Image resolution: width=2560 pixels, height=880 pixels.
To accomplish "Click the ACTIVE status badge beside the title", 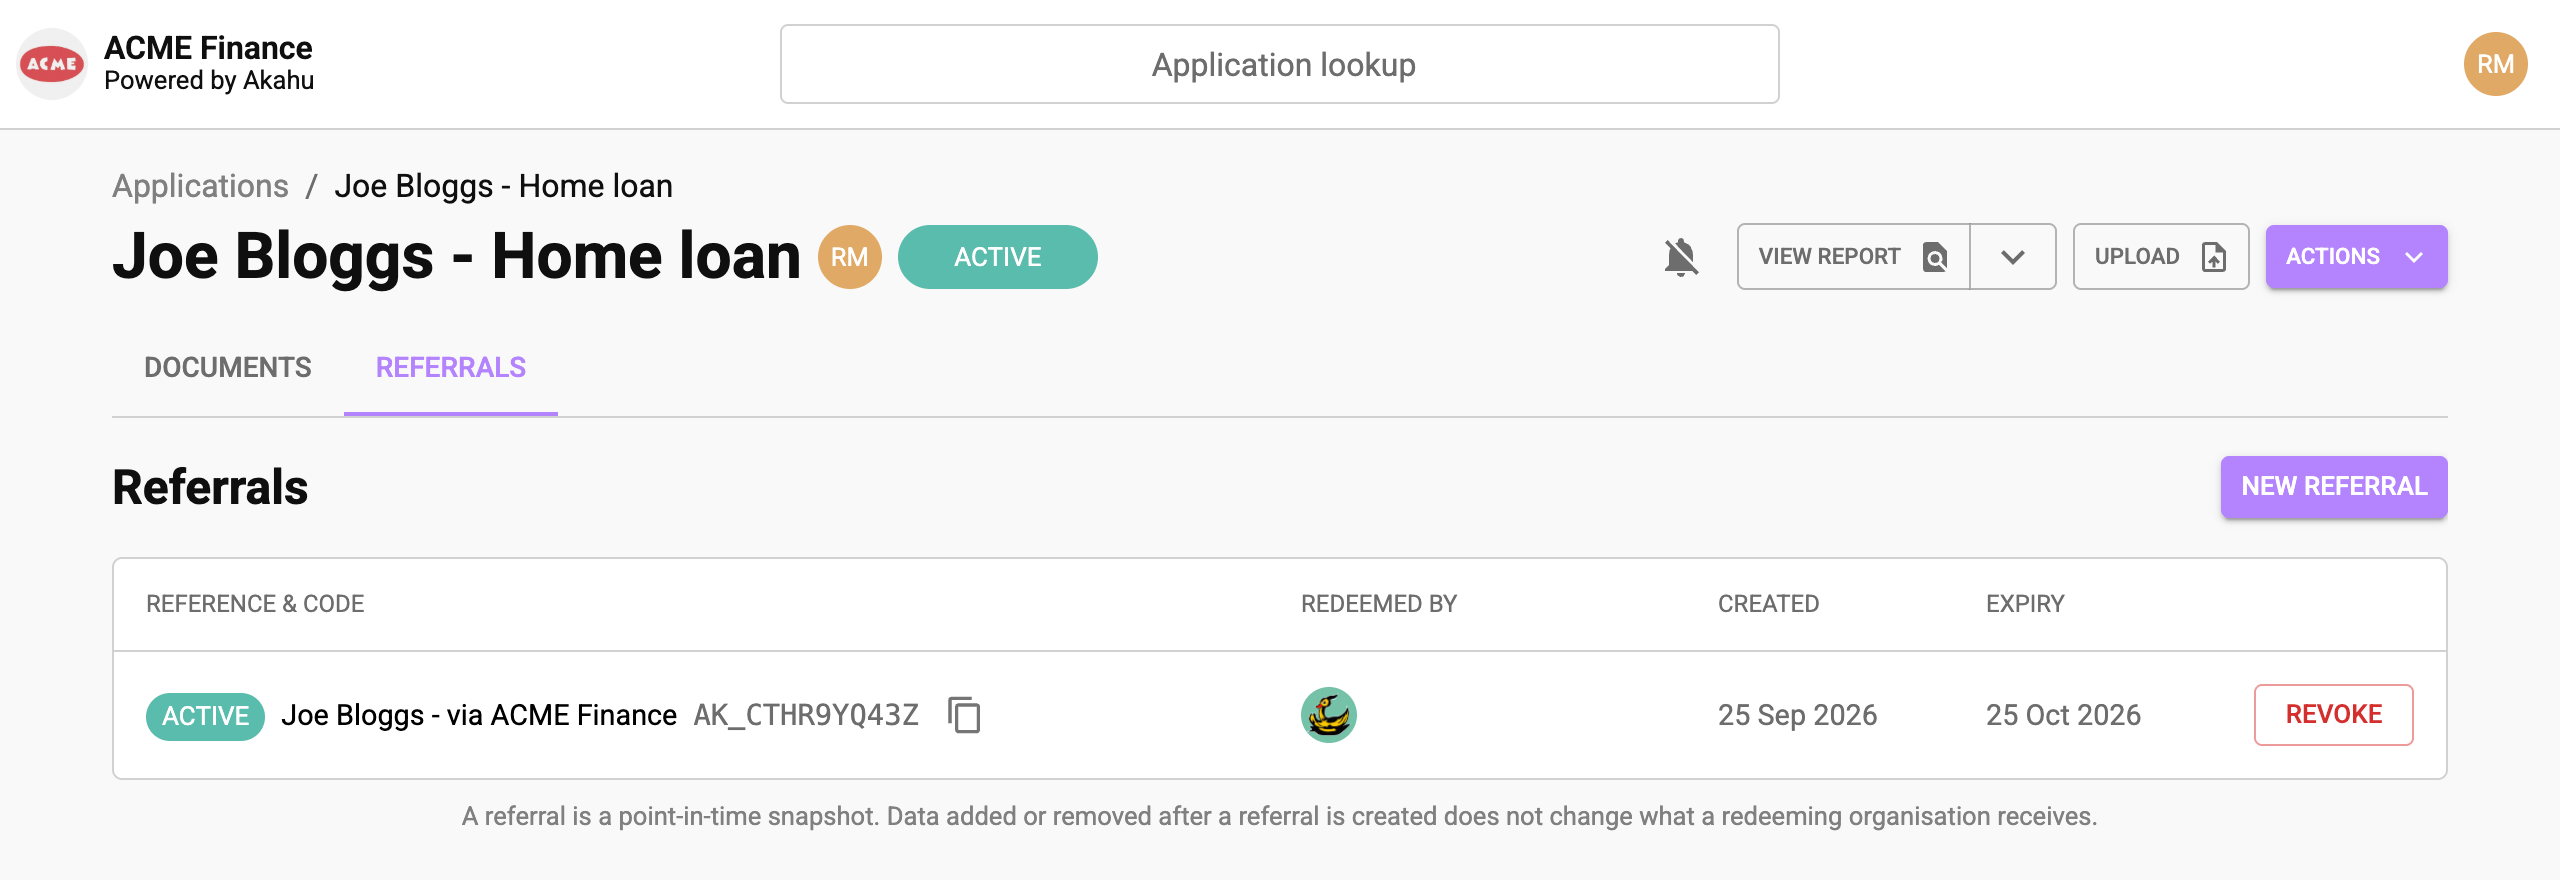I will pyautogui.click(x=997, y=257).
